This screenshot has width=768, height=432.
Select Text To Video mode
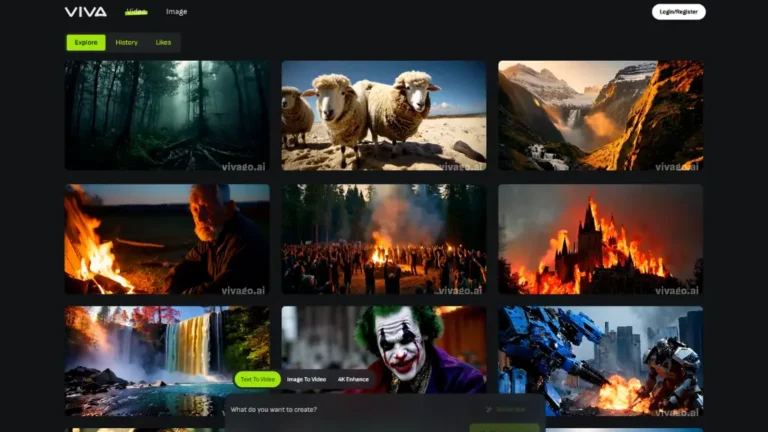257,379
